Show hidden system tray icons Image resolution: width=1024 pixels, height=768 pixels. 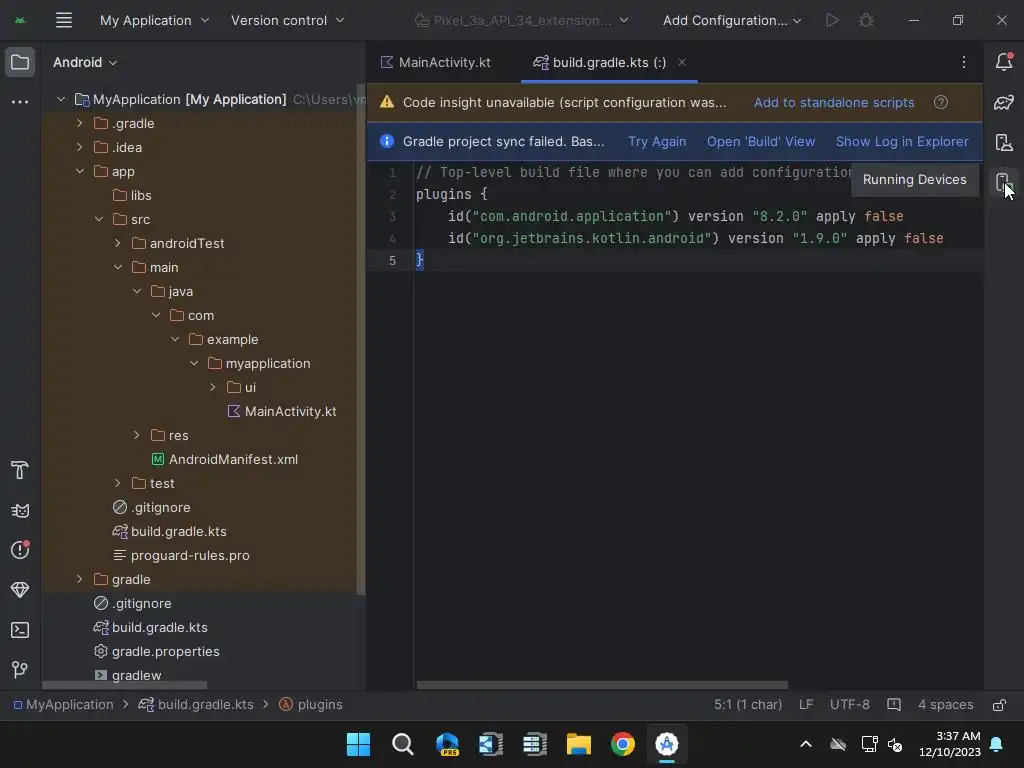(806, 744)
